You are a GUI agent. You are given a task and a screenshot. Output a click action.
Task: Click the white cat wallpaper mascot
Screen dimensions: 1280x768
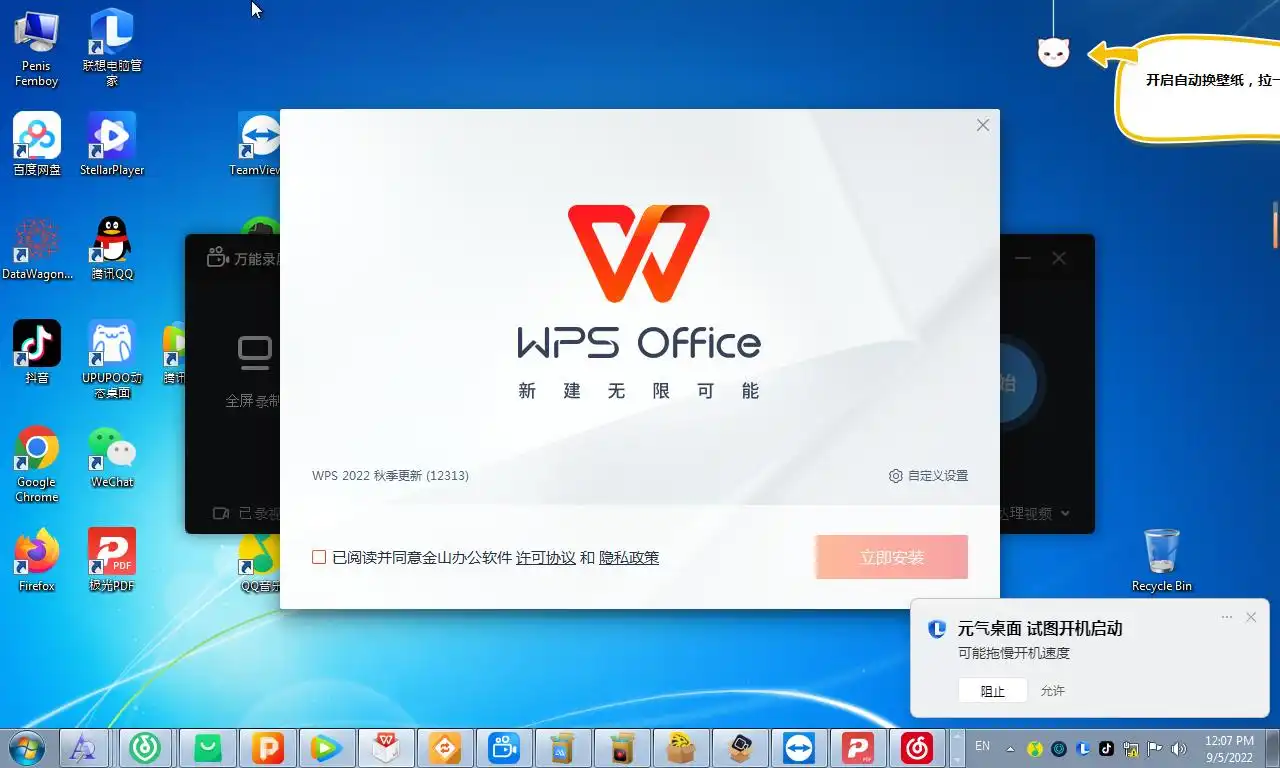tap(1054, 52)
